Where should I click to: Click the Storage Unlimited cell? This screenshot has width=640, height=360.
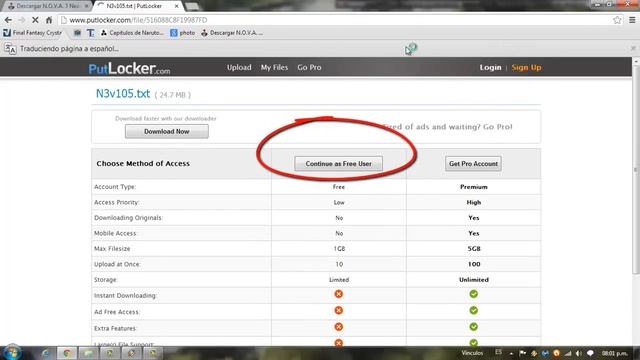(473, 280)
